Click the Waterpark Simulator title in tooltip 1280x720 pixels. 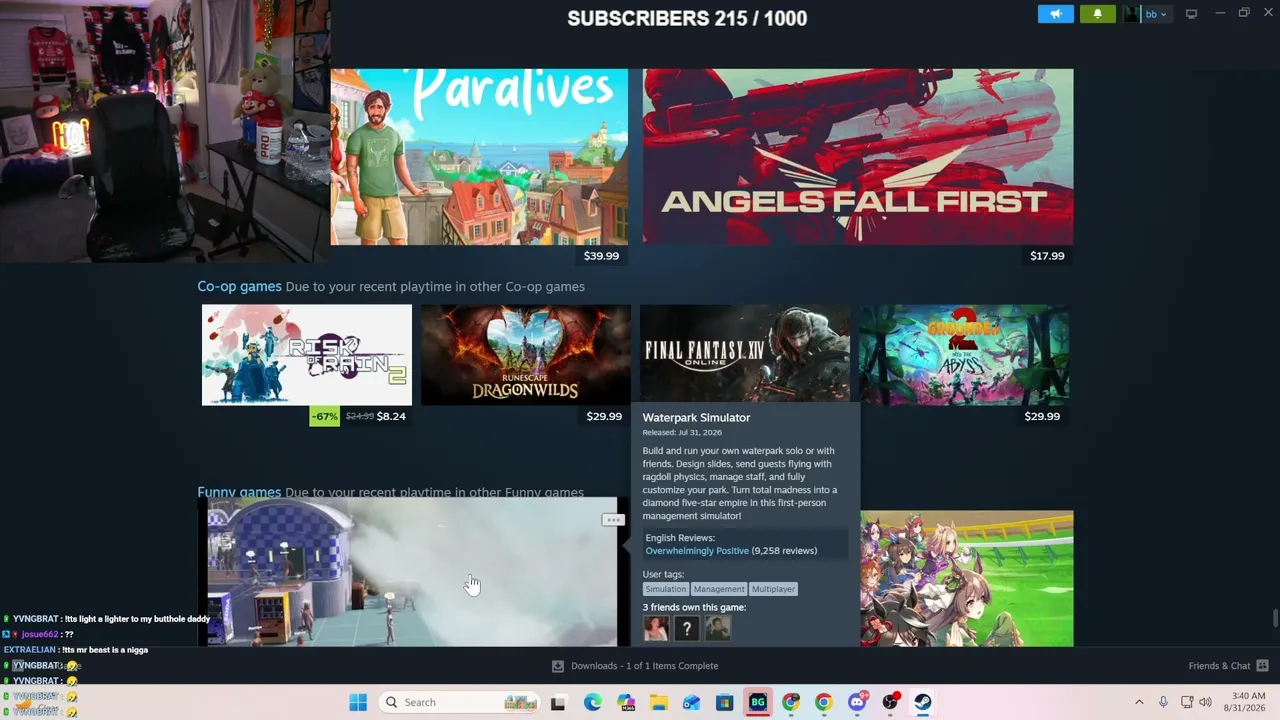696,417
